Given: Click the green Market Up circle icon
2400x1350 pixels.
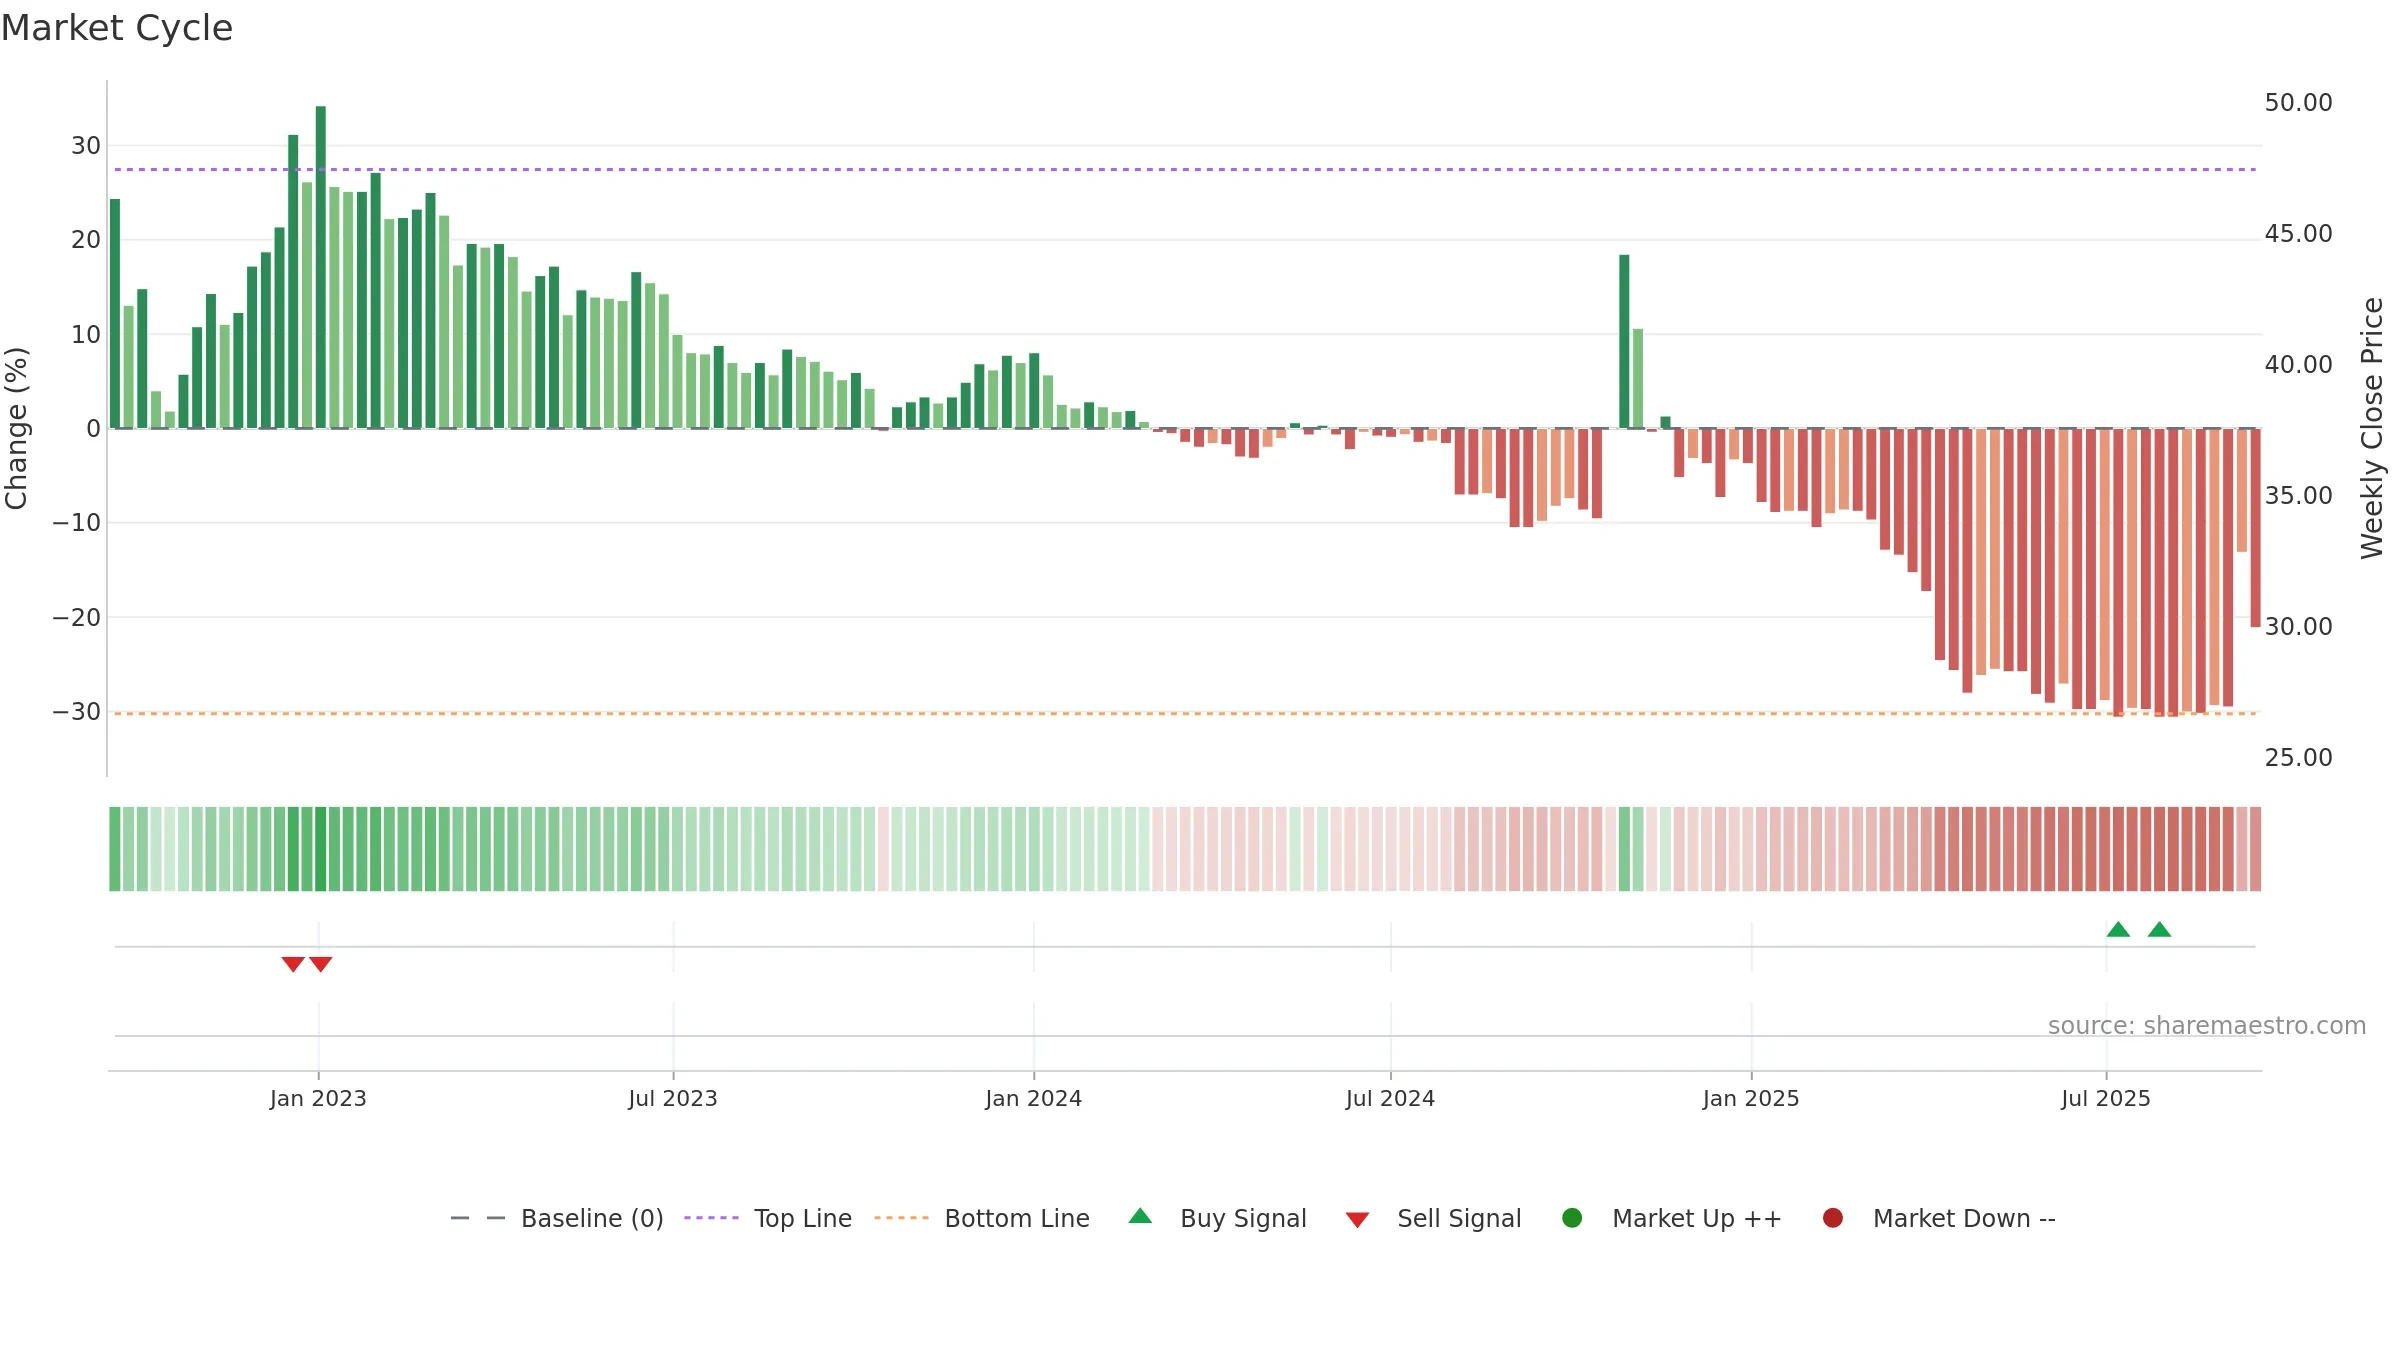Looking at the screenshot, I should 1572,1218.
